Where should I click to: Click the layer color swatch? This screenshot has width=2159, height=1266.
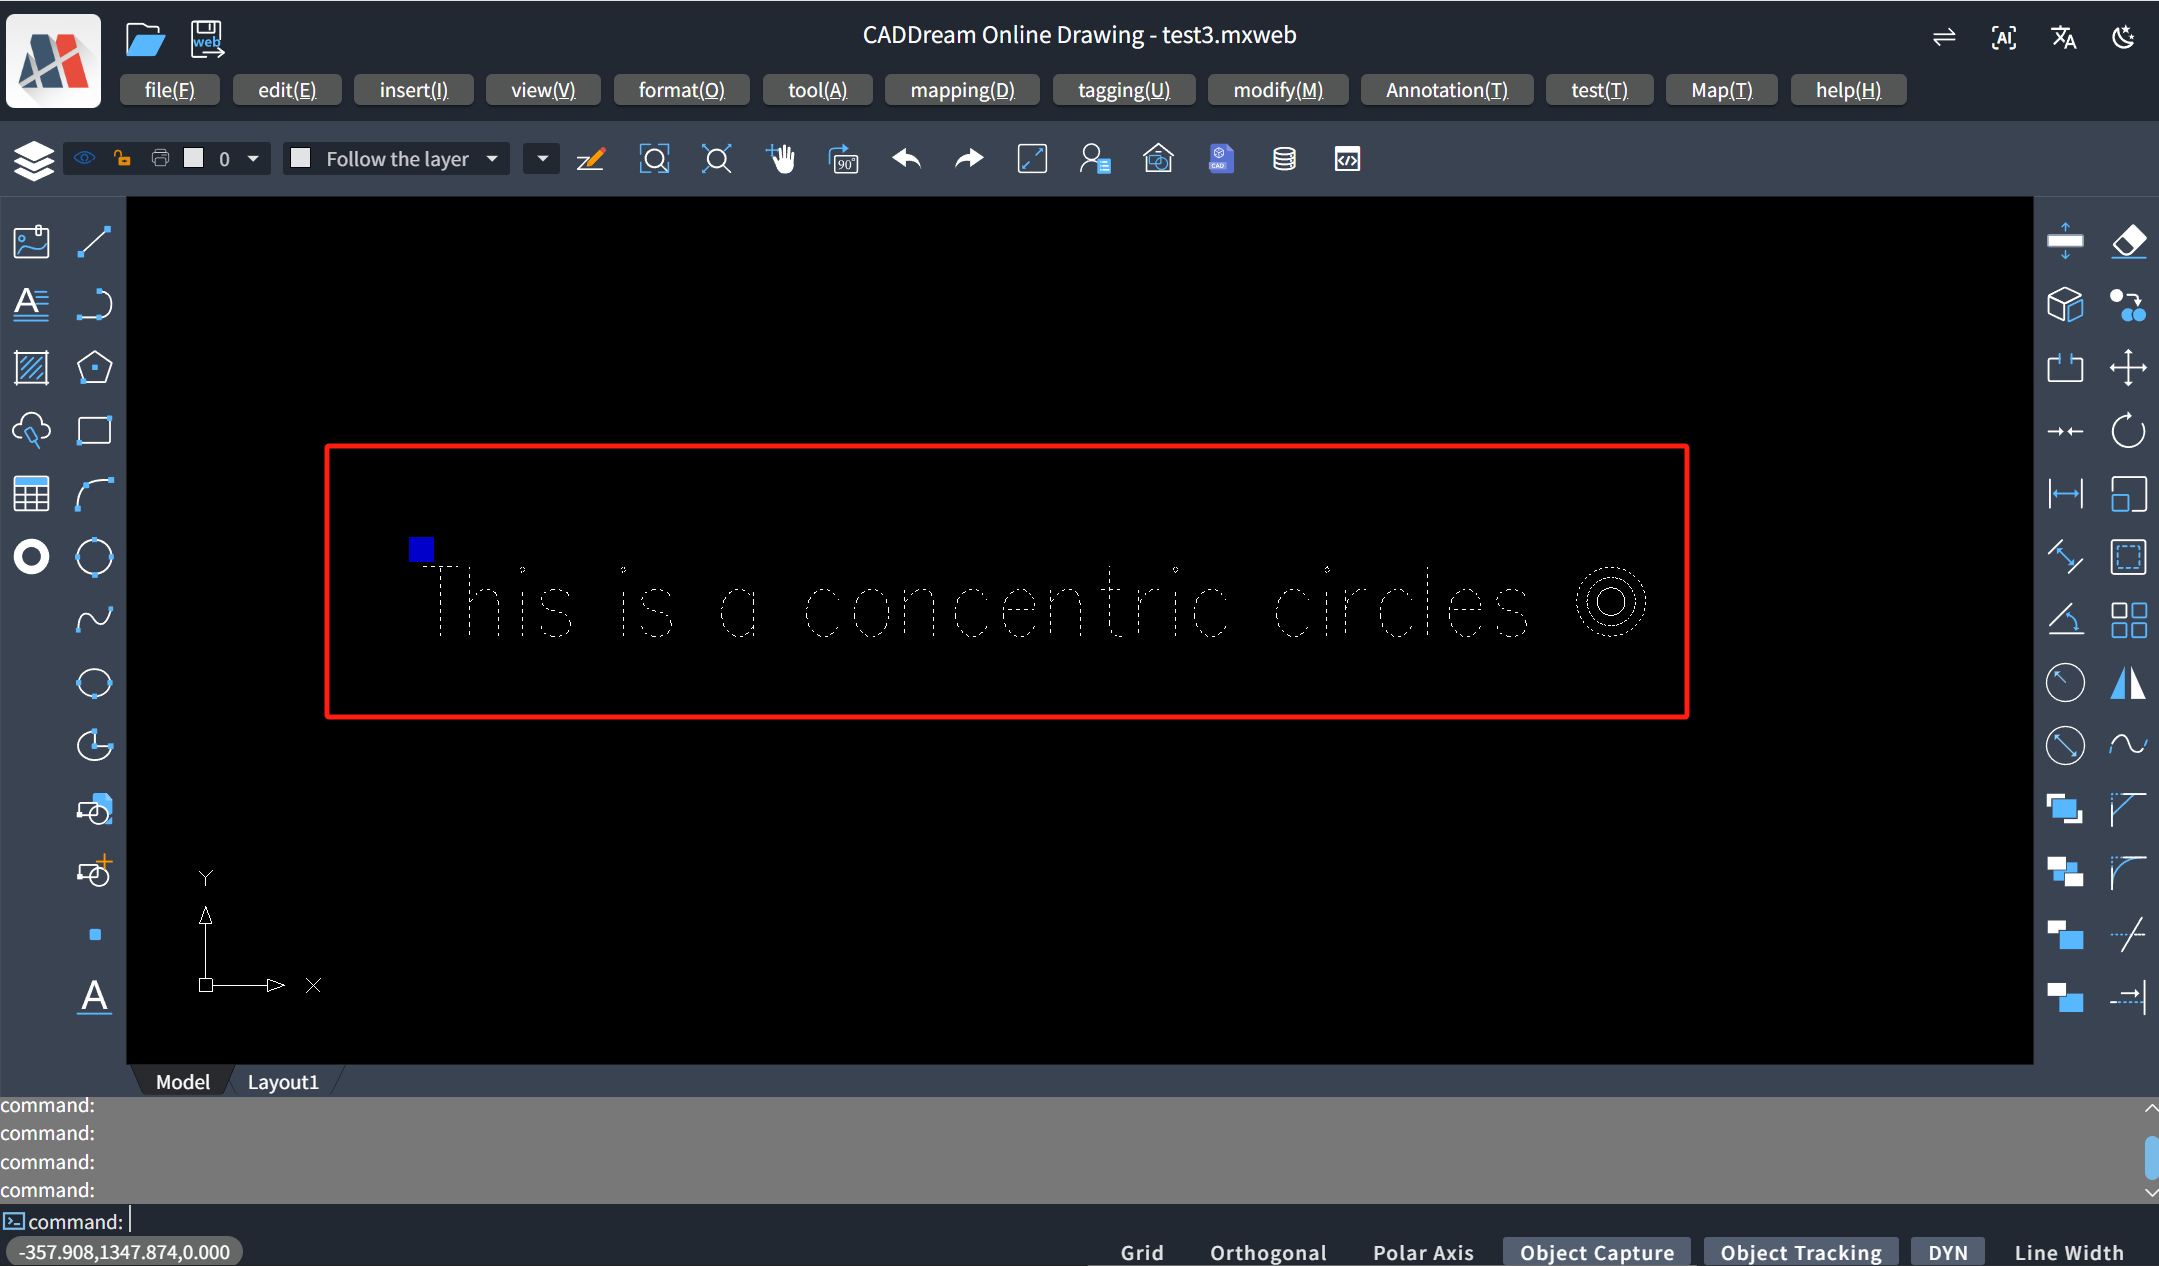194,158
